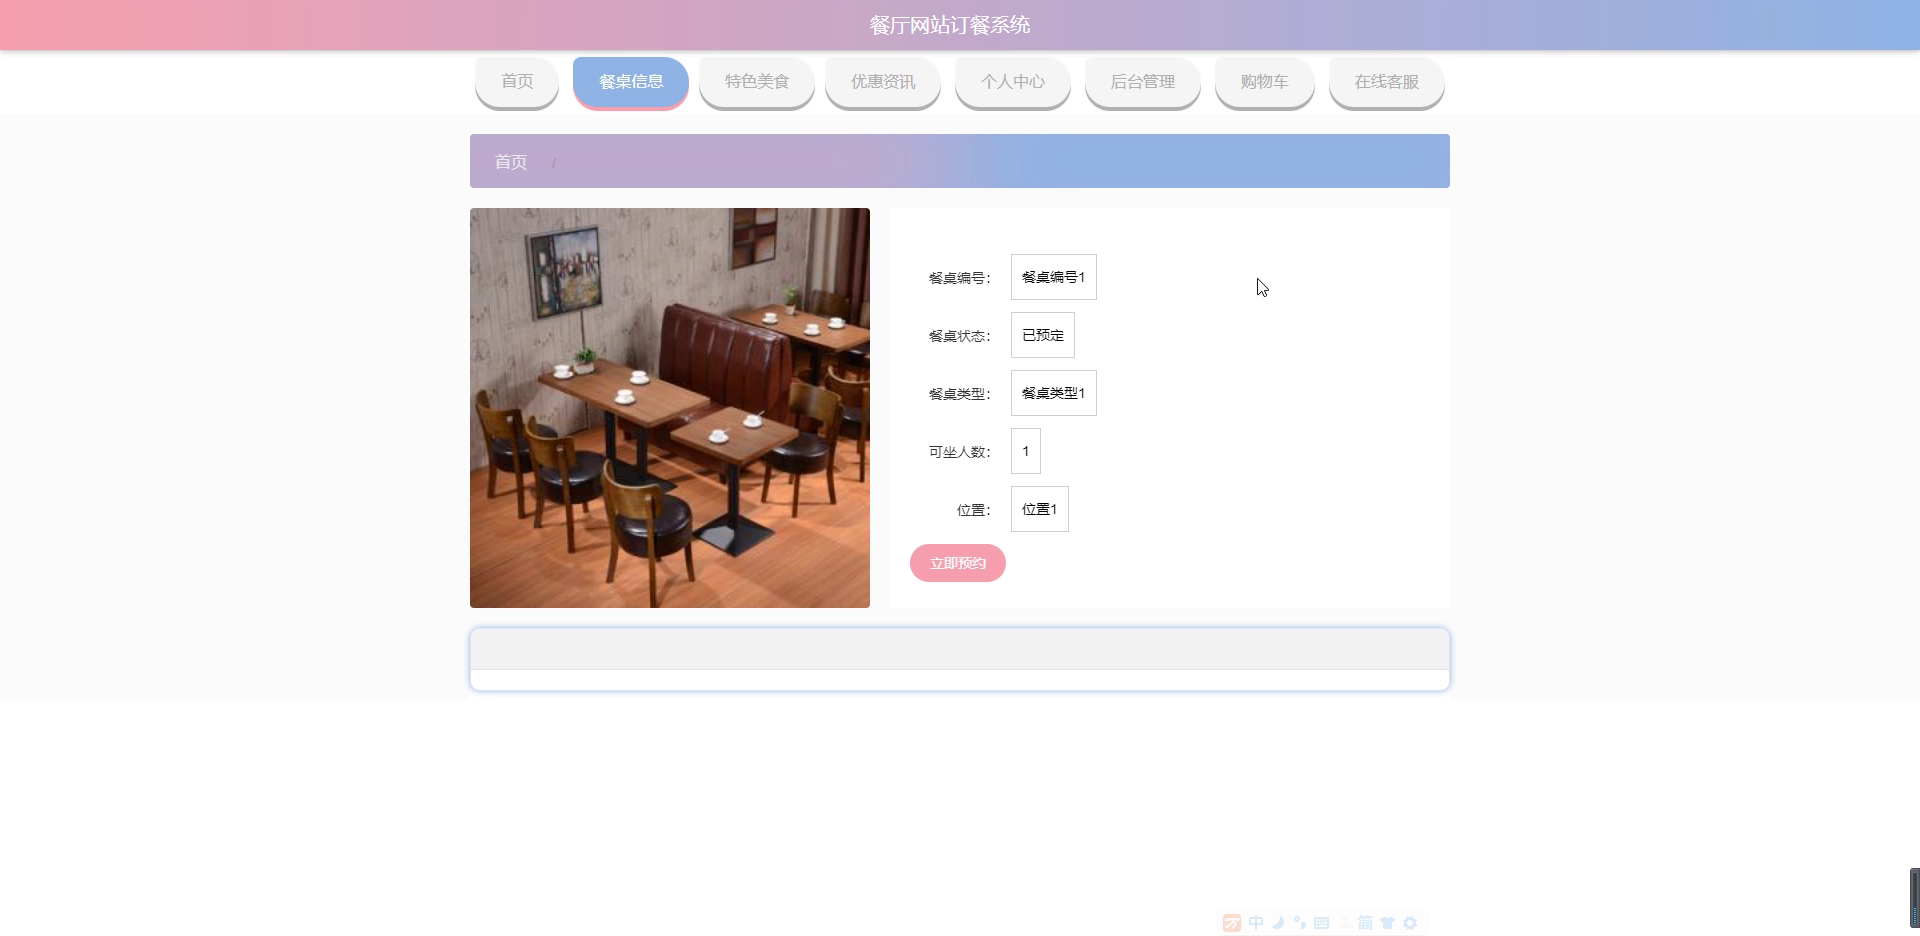Click the 可坐人数 value 1
The image size is (1920, 936).
point(1026,451)
